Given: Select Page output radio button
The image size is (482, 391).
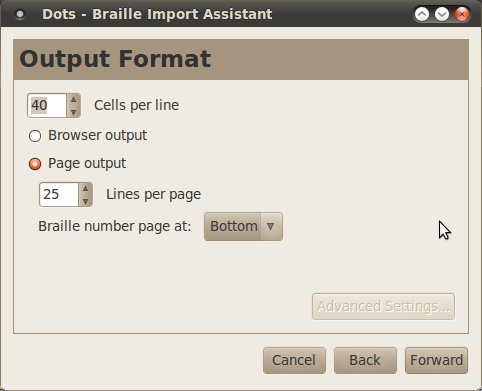Looking at the screenshot, I should [x=35, y=164].
